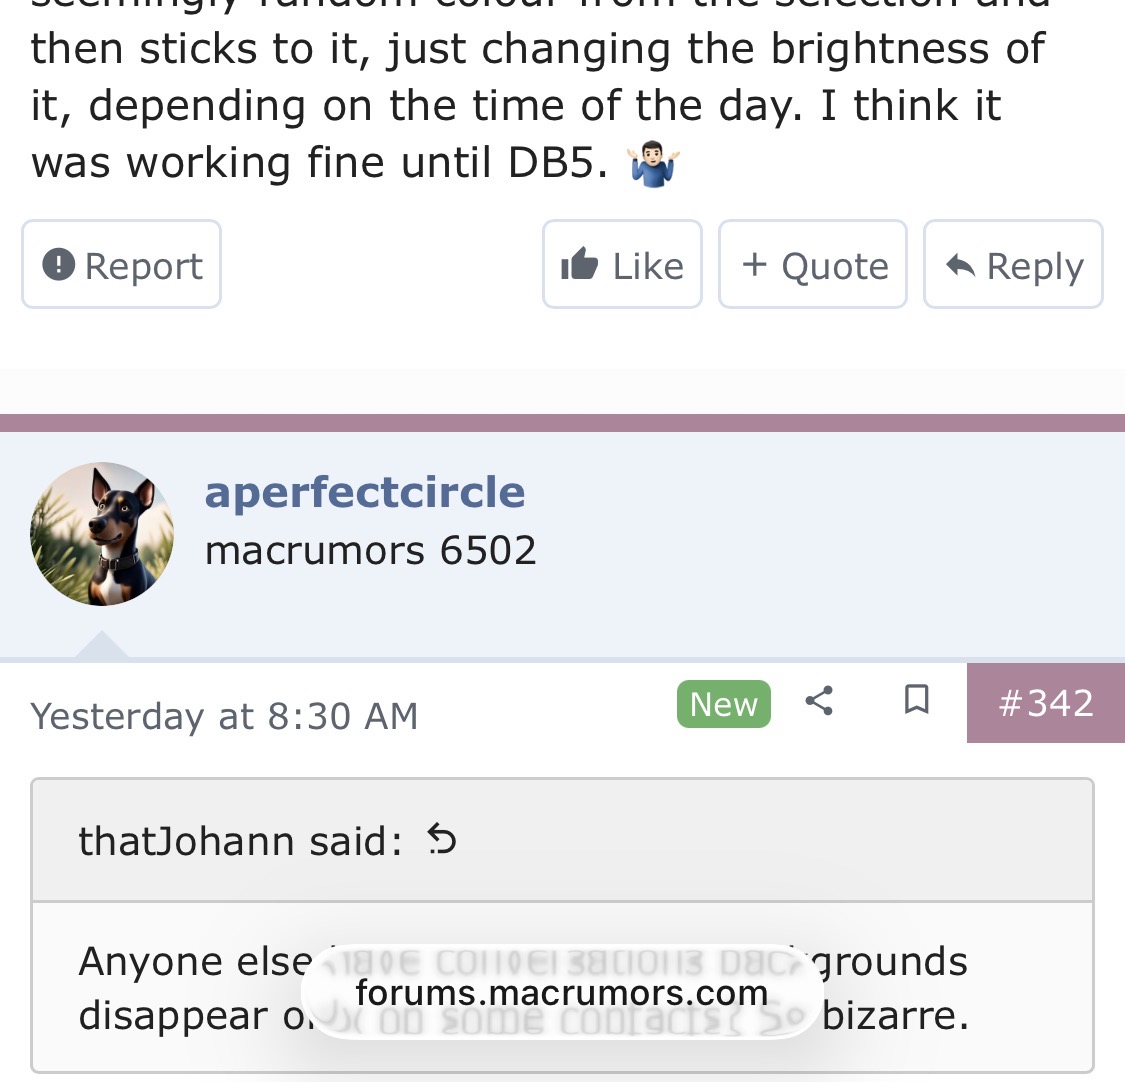
Task: Open the #342 post permalink
Action: click(1045, 703)
